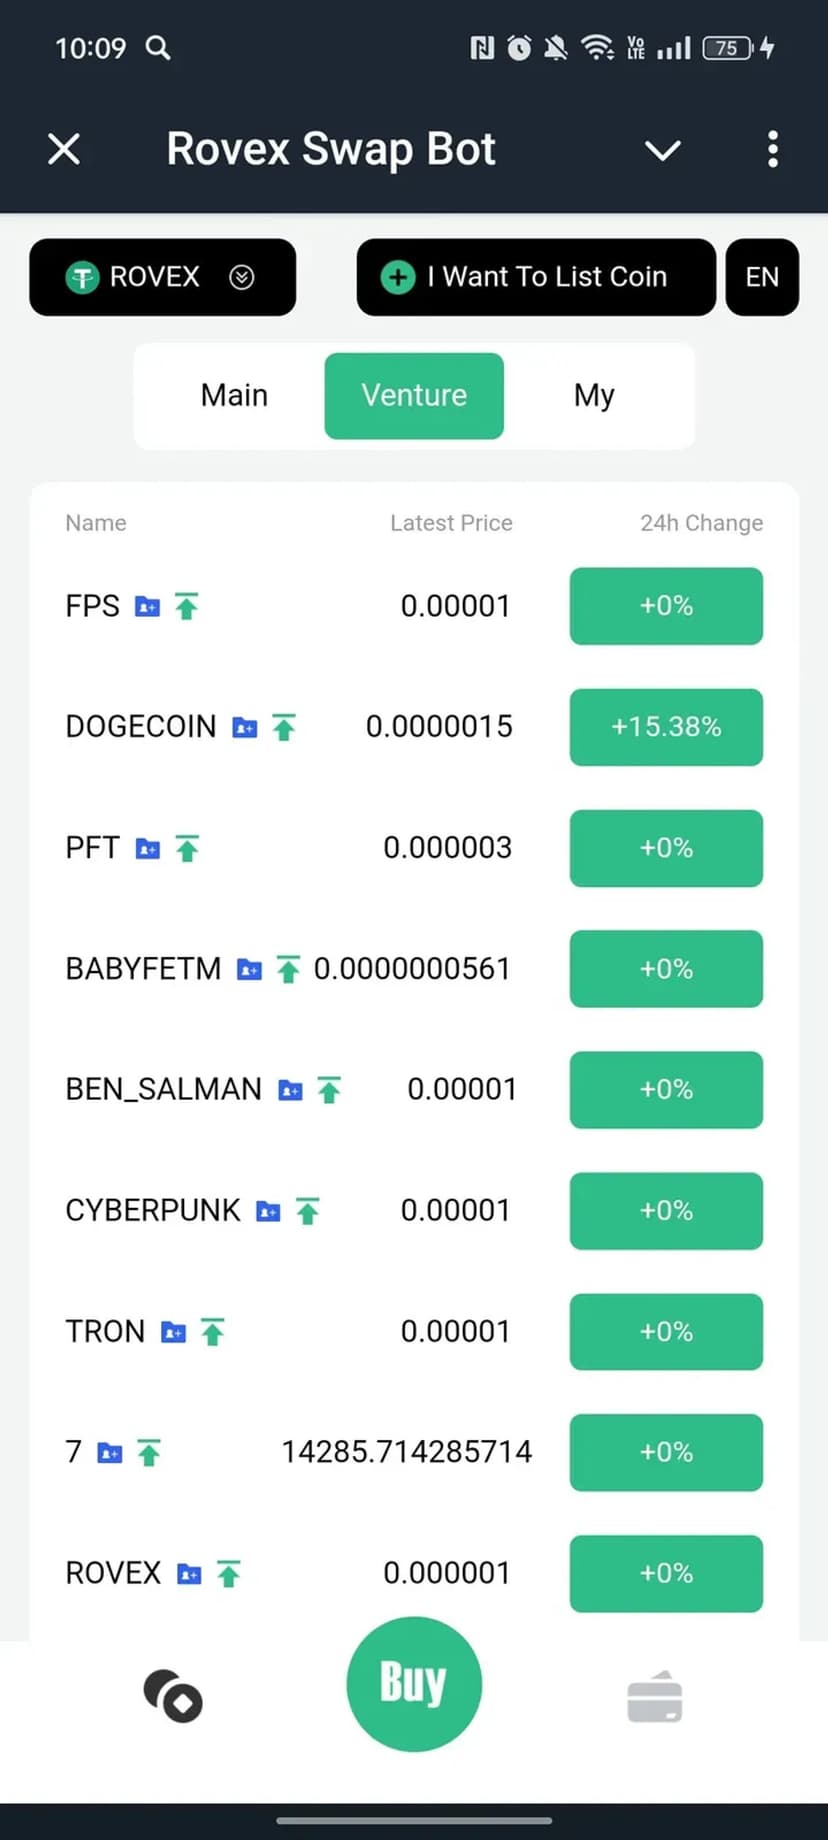
Task: Tap the blue folder icon beside PFT
Action: pos(147,848)
